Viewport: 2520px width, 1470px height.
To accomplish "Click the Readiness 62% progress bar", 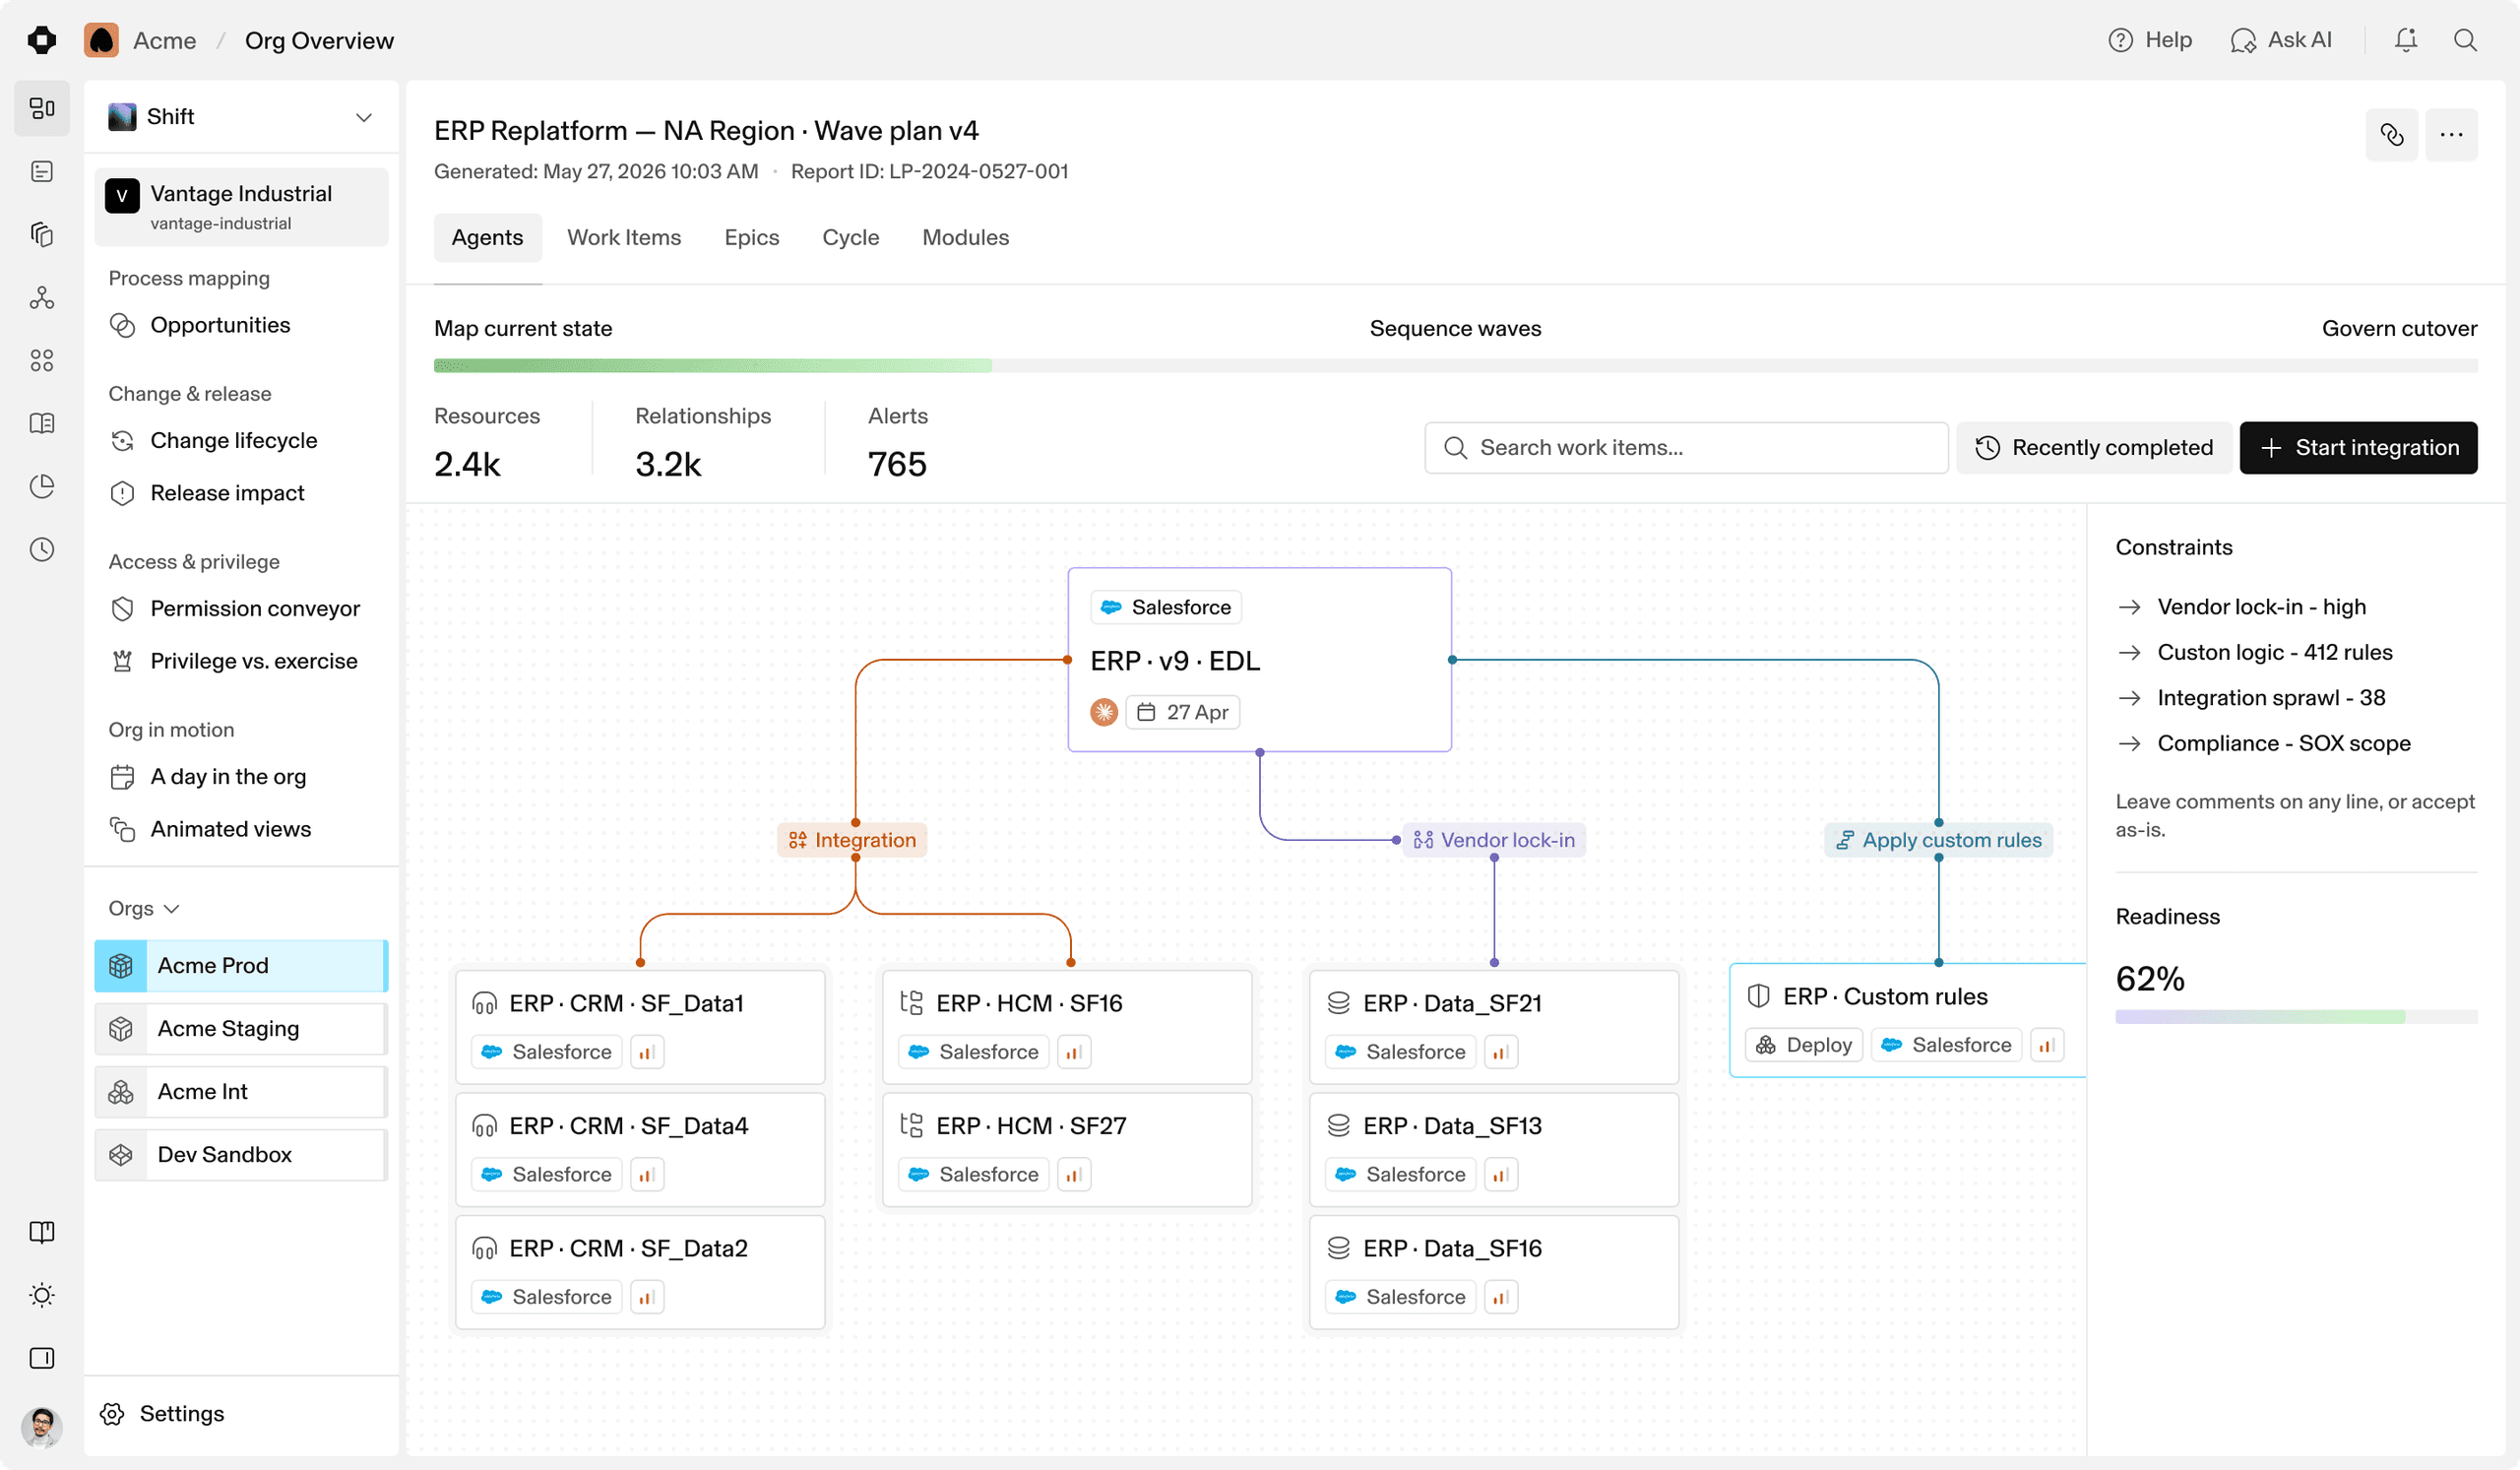I will tap(2296, 1017).
